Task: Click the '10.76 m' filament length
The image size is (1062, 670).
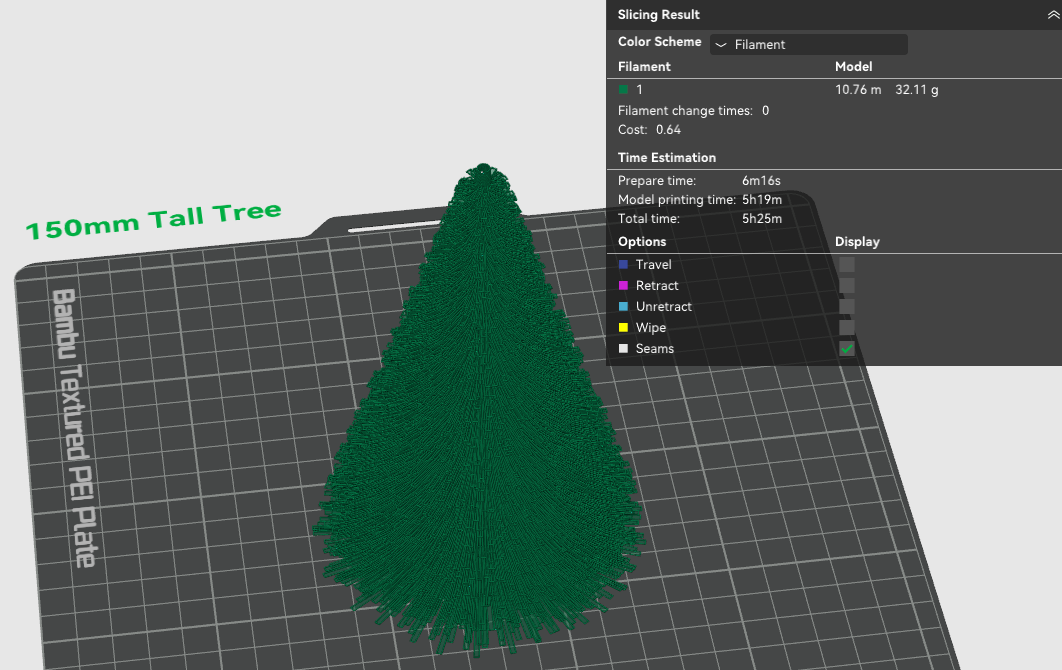Action: tap(858, 89)
